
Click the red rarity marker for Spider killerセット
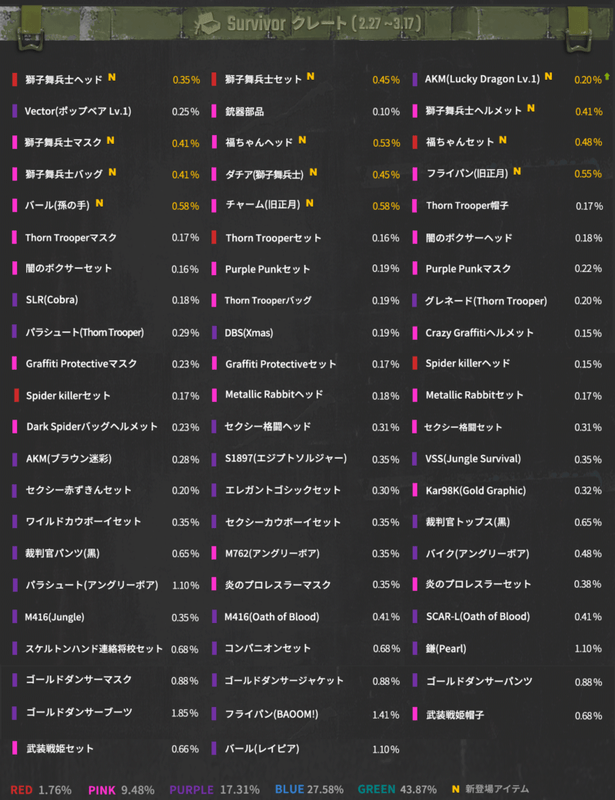pyautogui.click(x=15, y=395)
